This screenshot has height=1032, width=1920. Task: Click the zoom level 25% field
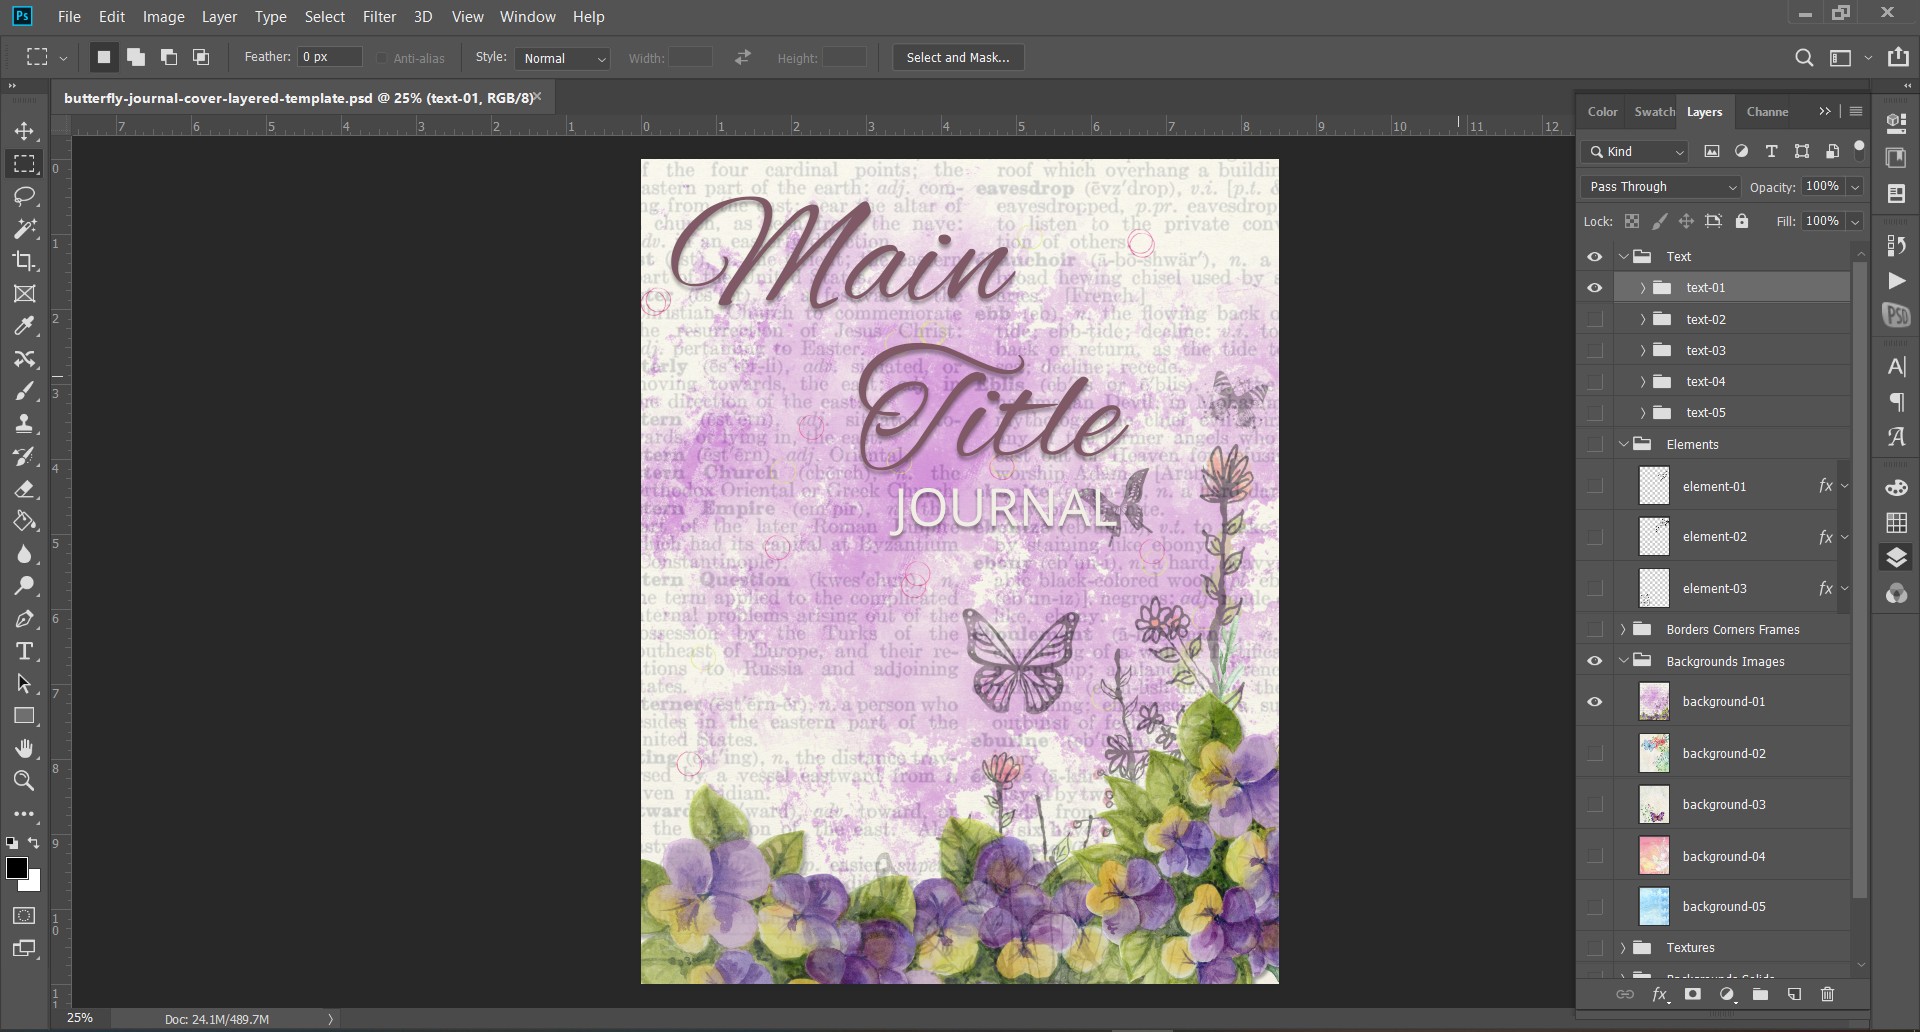pyautogui.click(x=80, y=1018)
